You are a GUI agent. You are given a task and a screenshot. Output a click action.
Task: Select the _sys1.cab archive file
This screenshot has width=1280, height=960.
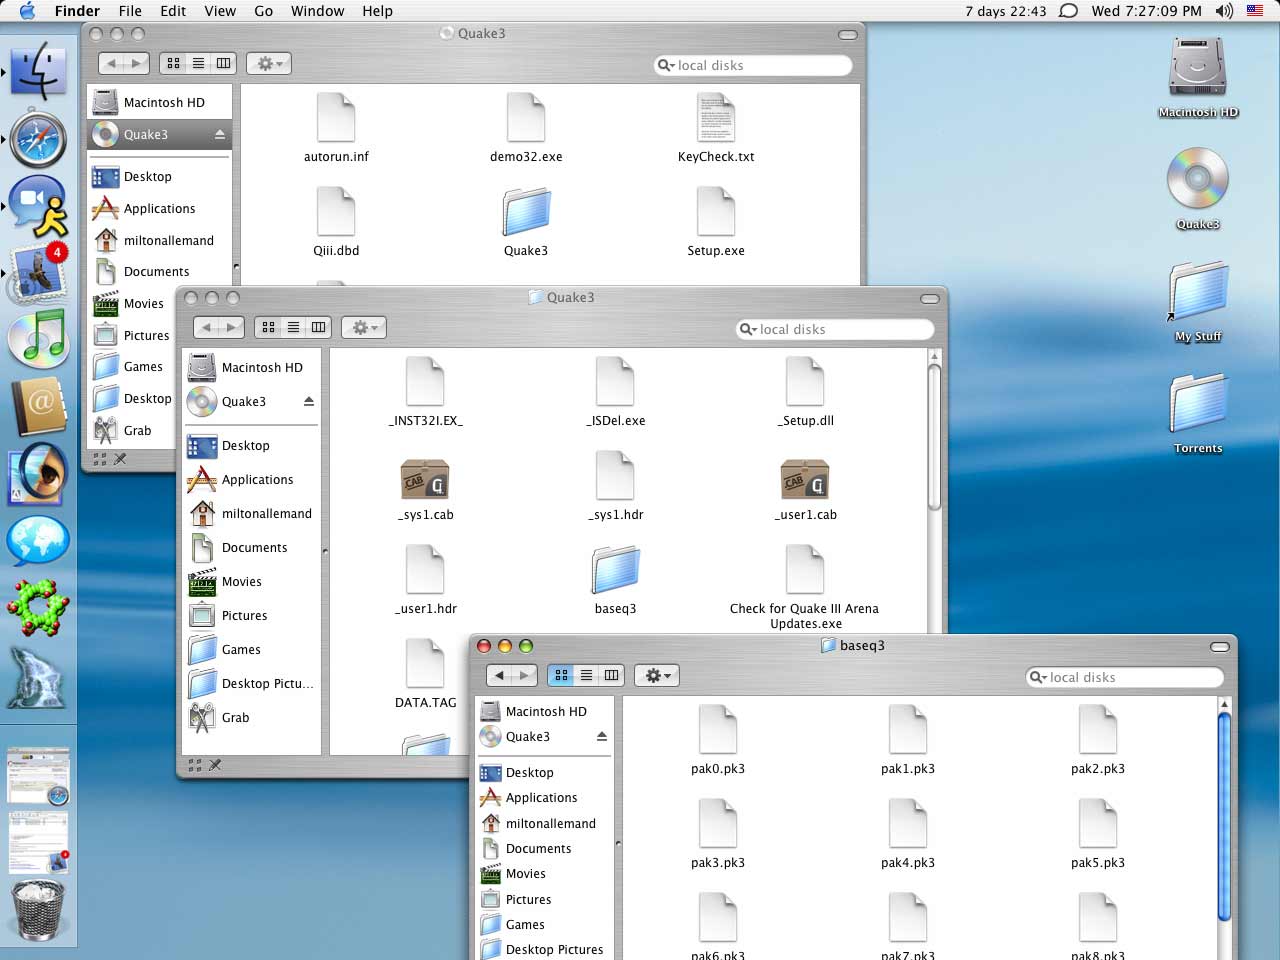[x=425, y=480]
